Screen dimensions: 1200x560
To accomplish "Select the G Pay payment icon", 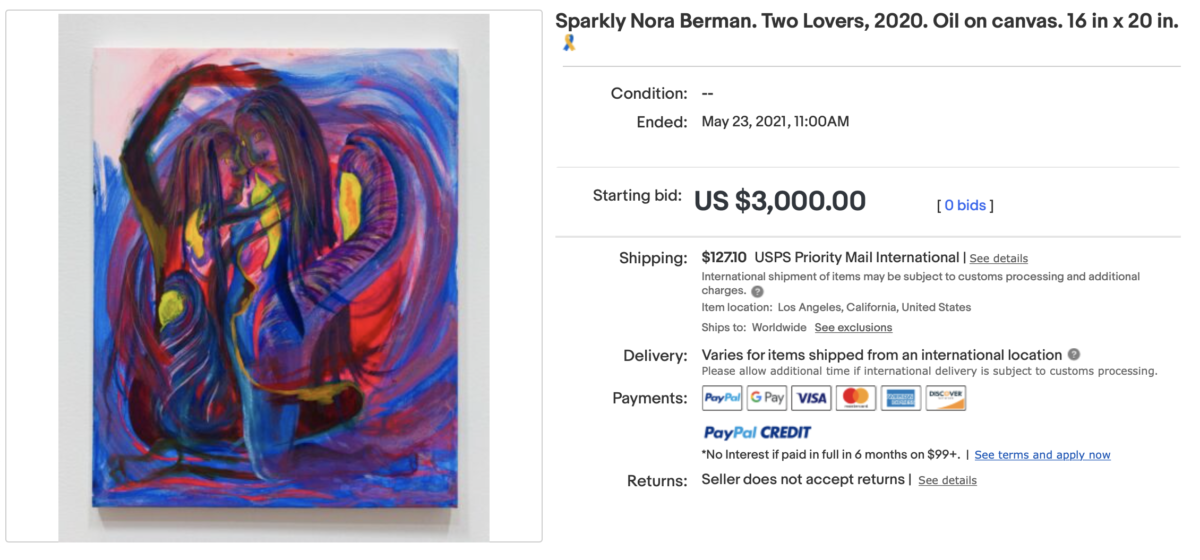I will coord(767,398).
